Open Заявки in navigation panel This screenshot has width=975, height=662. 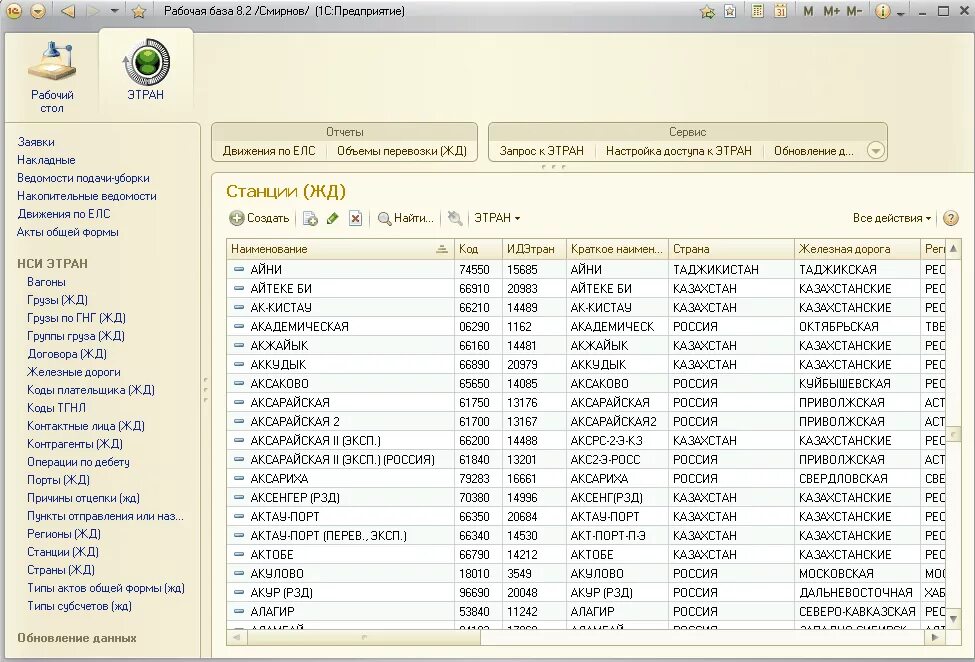[x=36, y=142]
